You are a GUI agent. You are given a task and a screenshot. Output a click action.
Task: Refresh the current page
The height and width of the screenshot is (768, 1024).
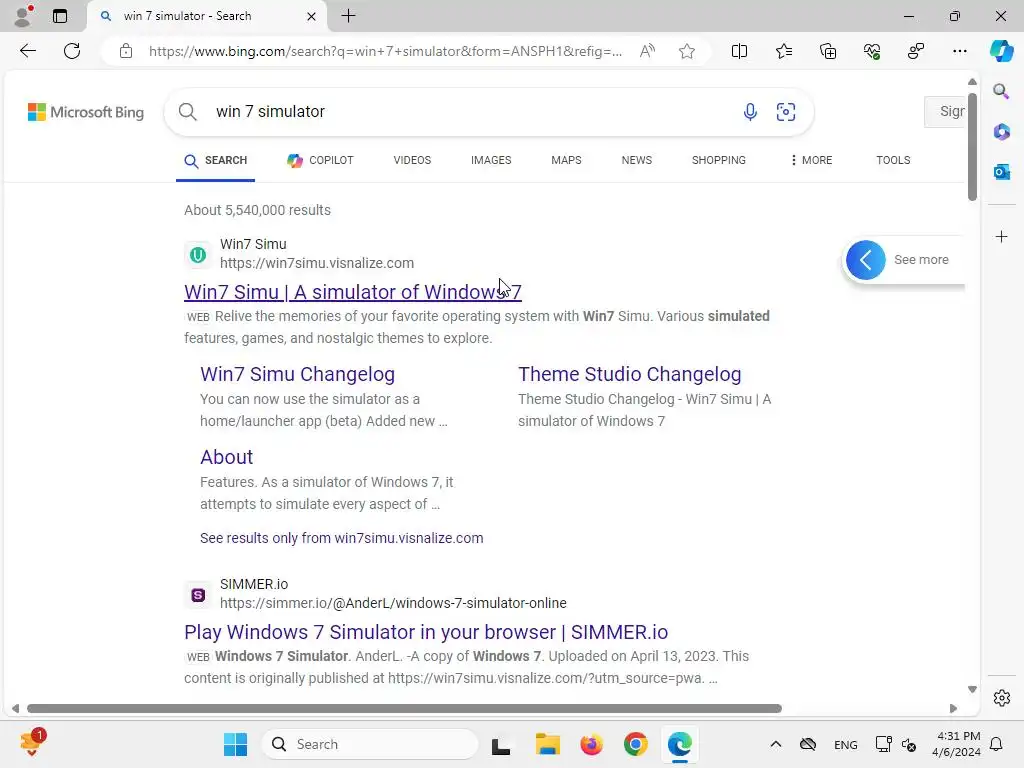coord(72,51)
